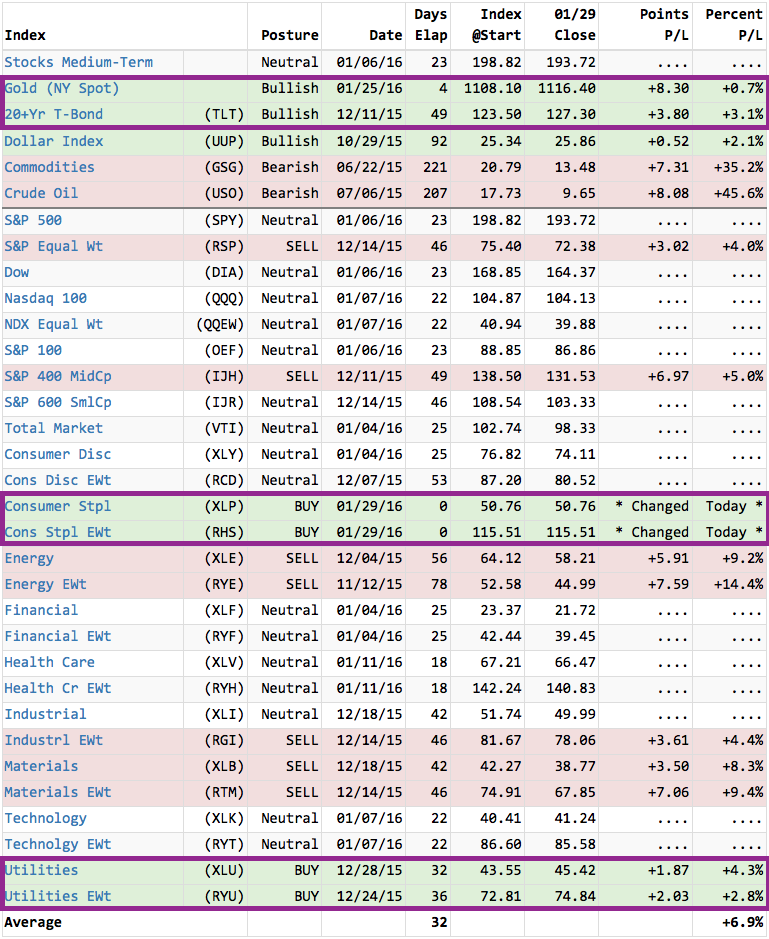This screenshot has height=939, width=769.
Task: Click the Posture column header
Action: coord(290,35)
